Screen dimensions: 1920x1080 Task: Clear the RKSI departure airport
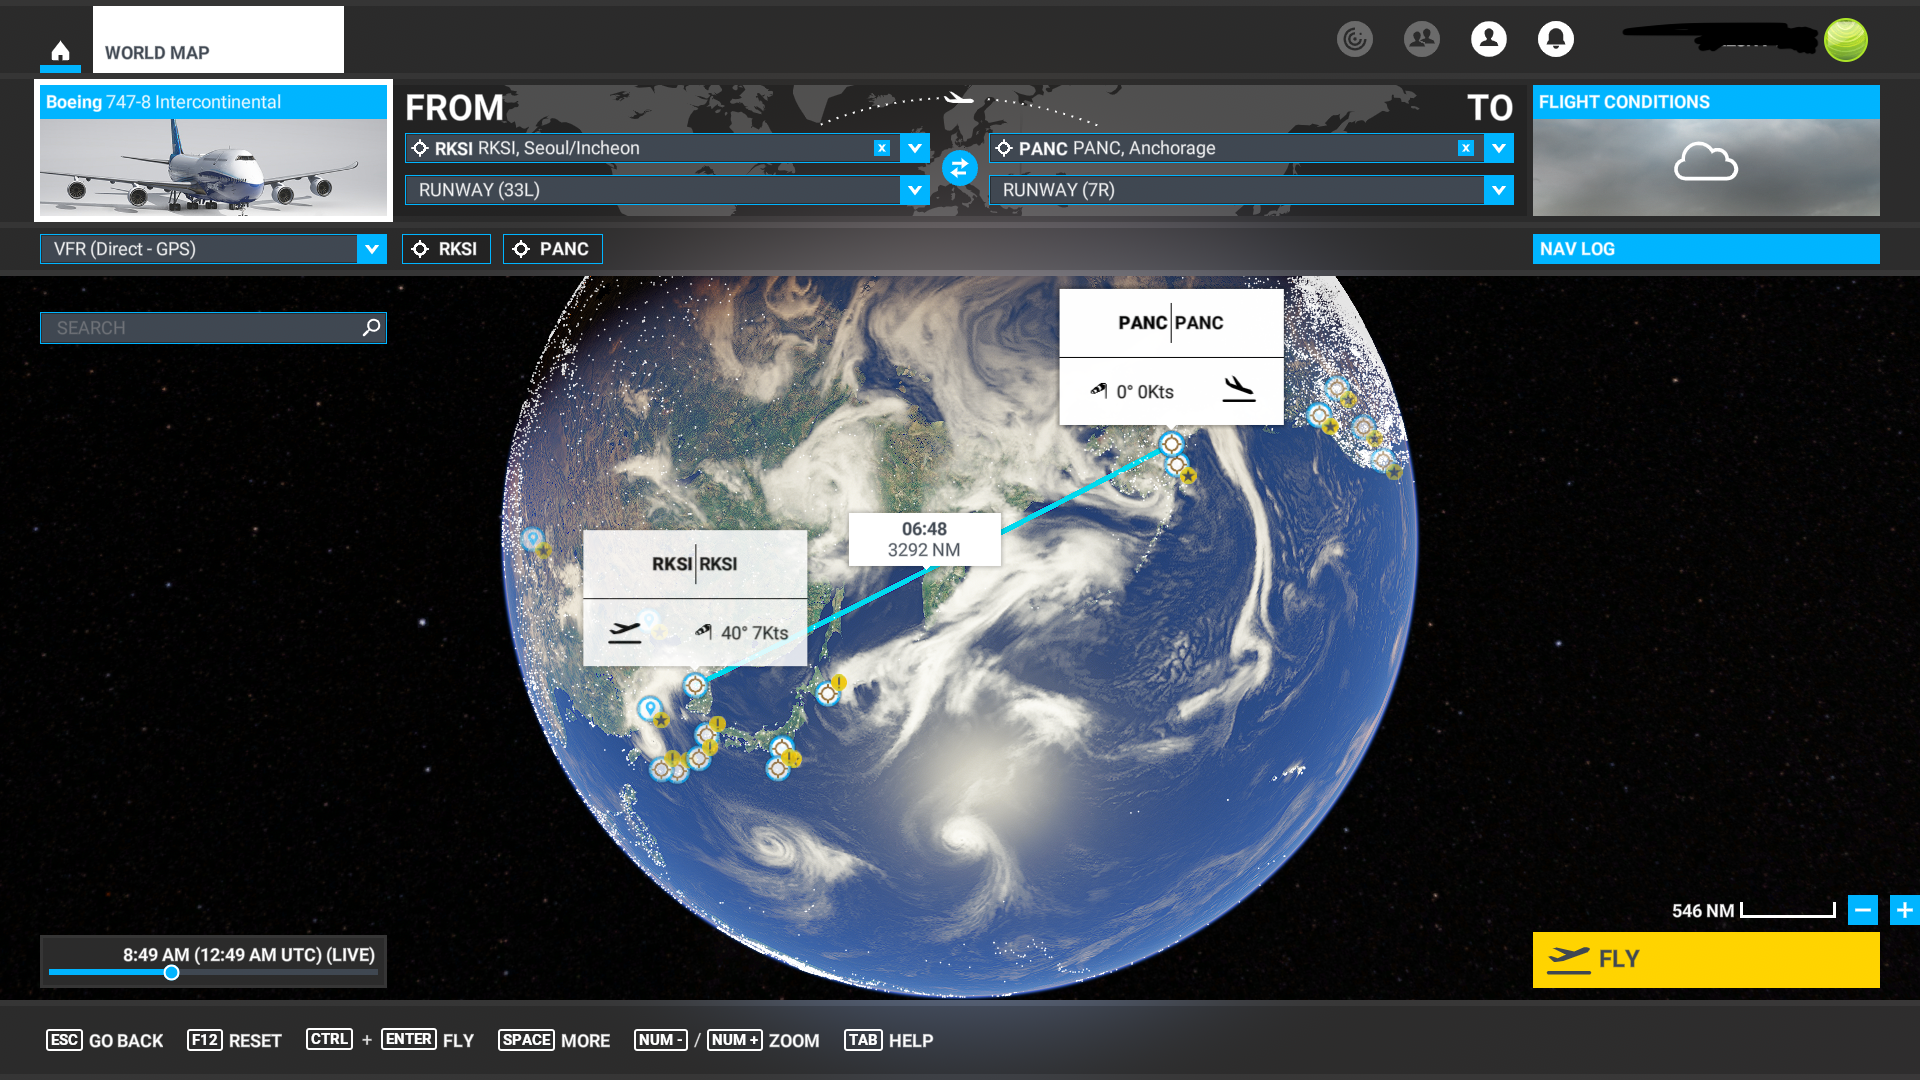(881, 148)
